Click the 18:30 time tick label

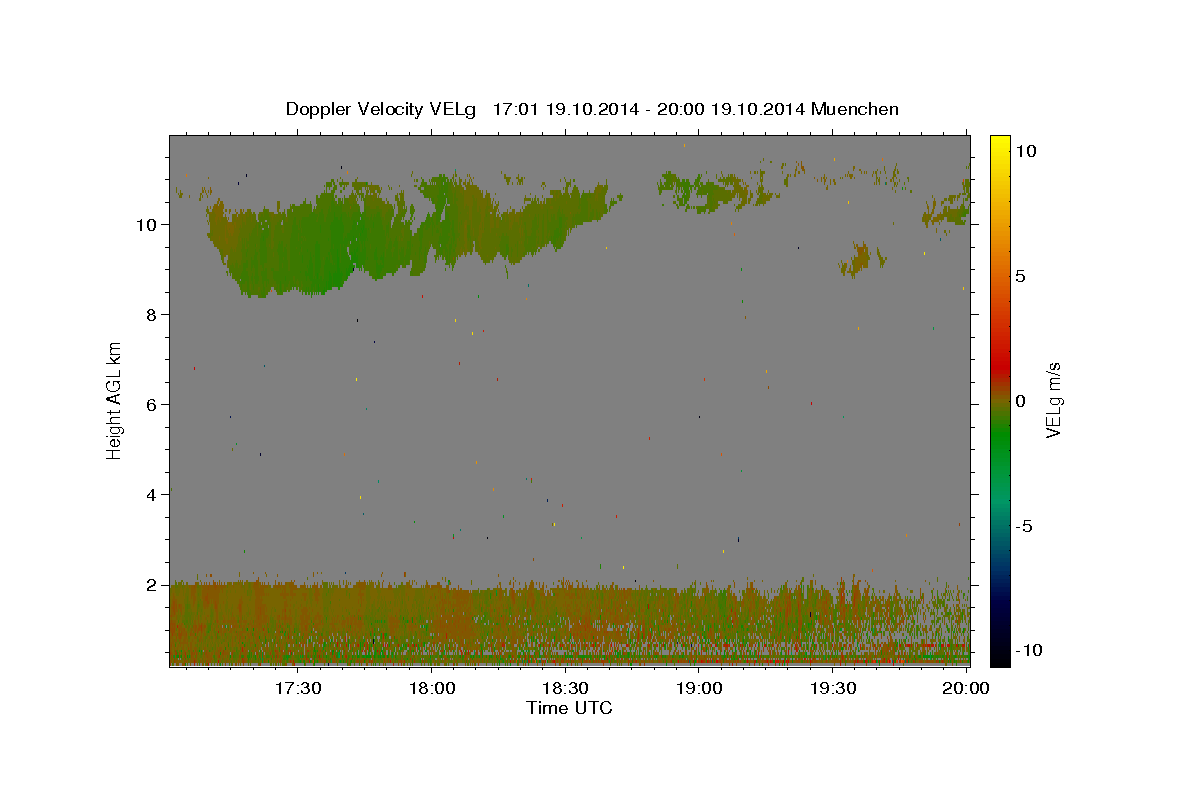pyautogui.click(x=566, y=689)
